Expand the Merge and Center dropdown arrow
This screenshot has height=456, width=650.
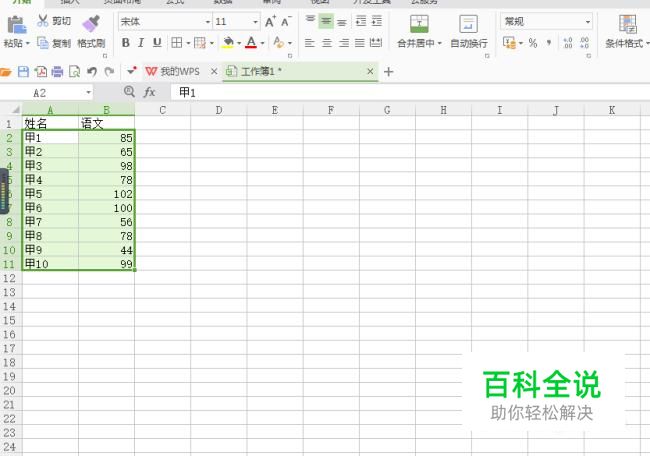pos(439,43)
